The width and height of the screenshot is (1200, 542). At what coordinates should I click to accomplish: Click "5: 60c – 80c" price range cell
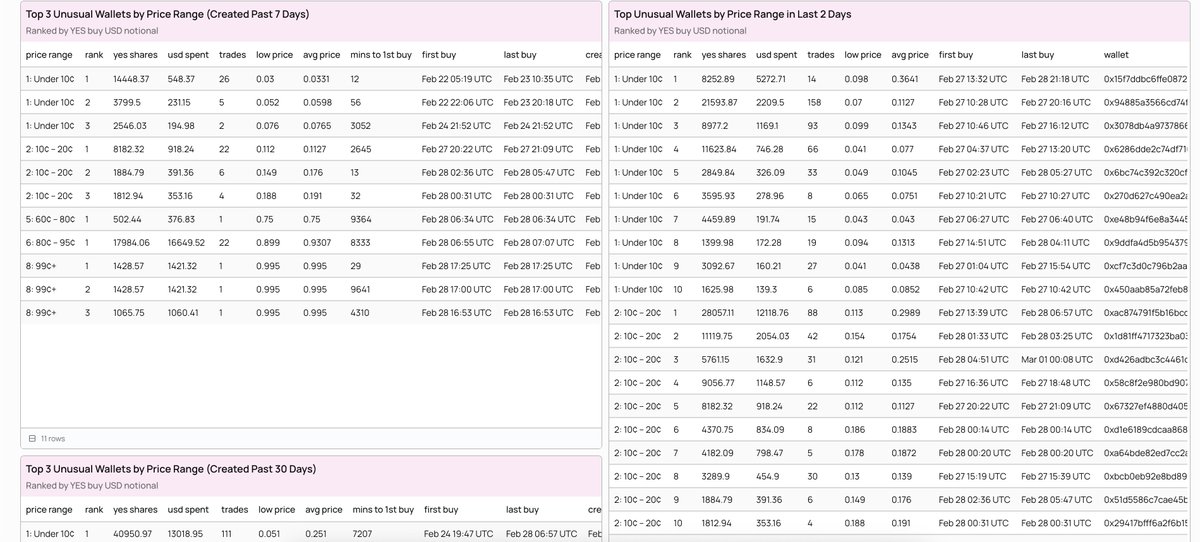coord(49,219)
